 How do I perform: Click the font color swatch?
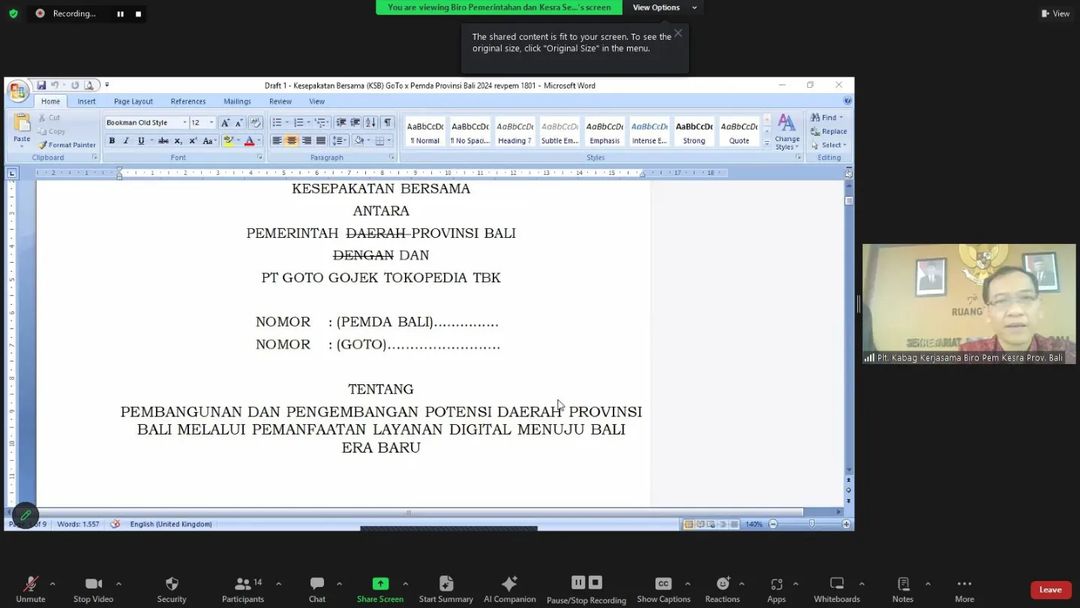point(249,140)
